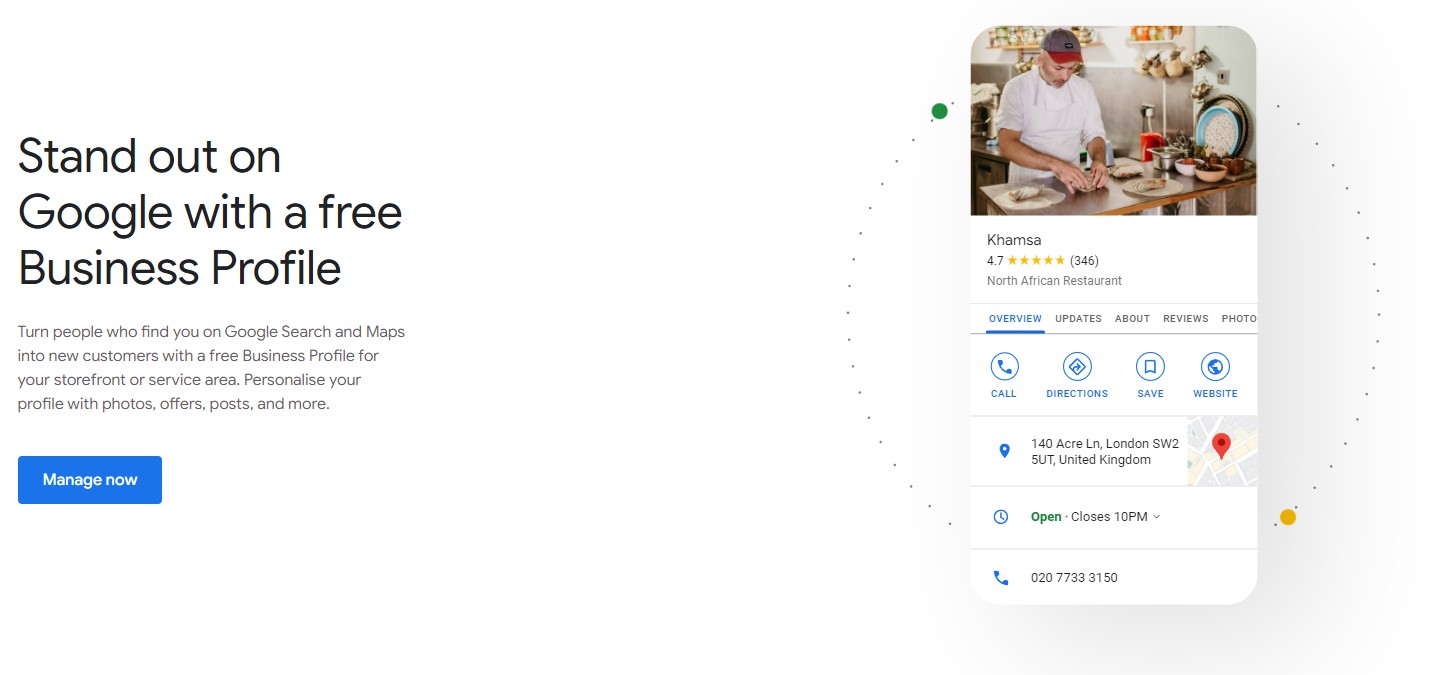The width and height of the screenshot is (1439, 675).
Task: Tap the Call phone icon
Action: 1004,367
